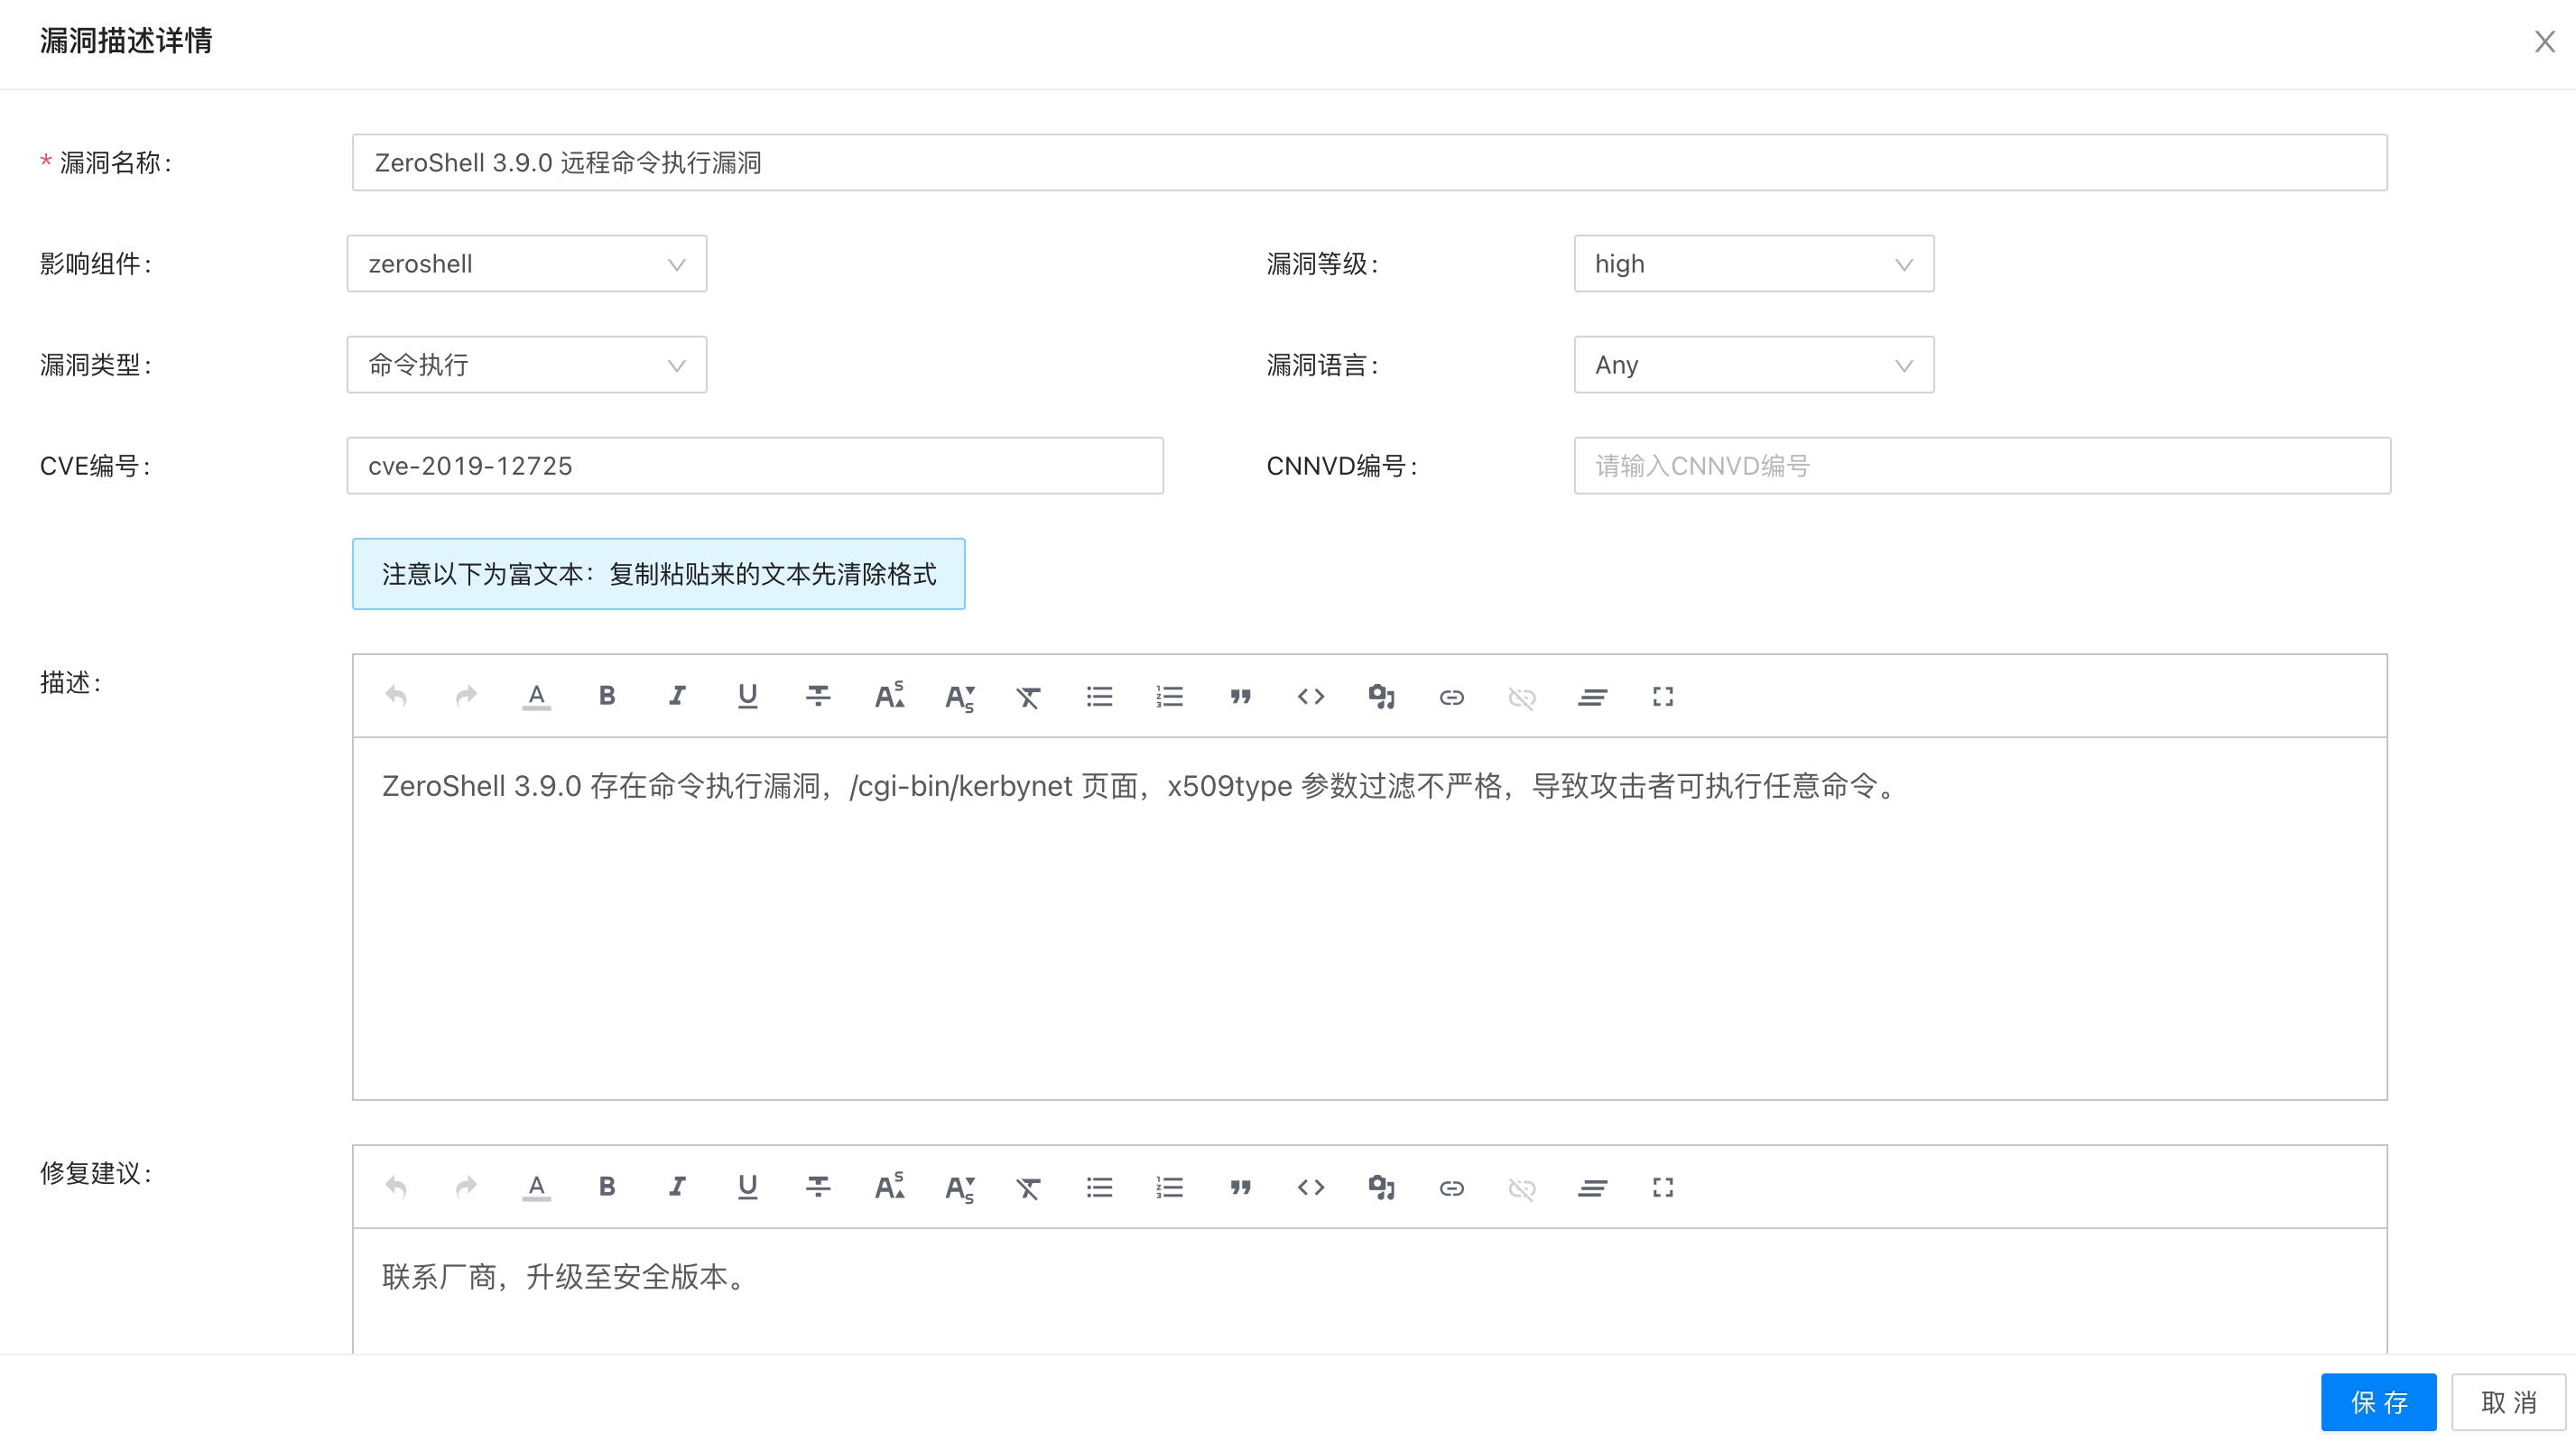Image resolution: width=2576 pixels, height=1442 pixels.
Task: Click the 取消 button
Action: [x=2507, y=1402]
